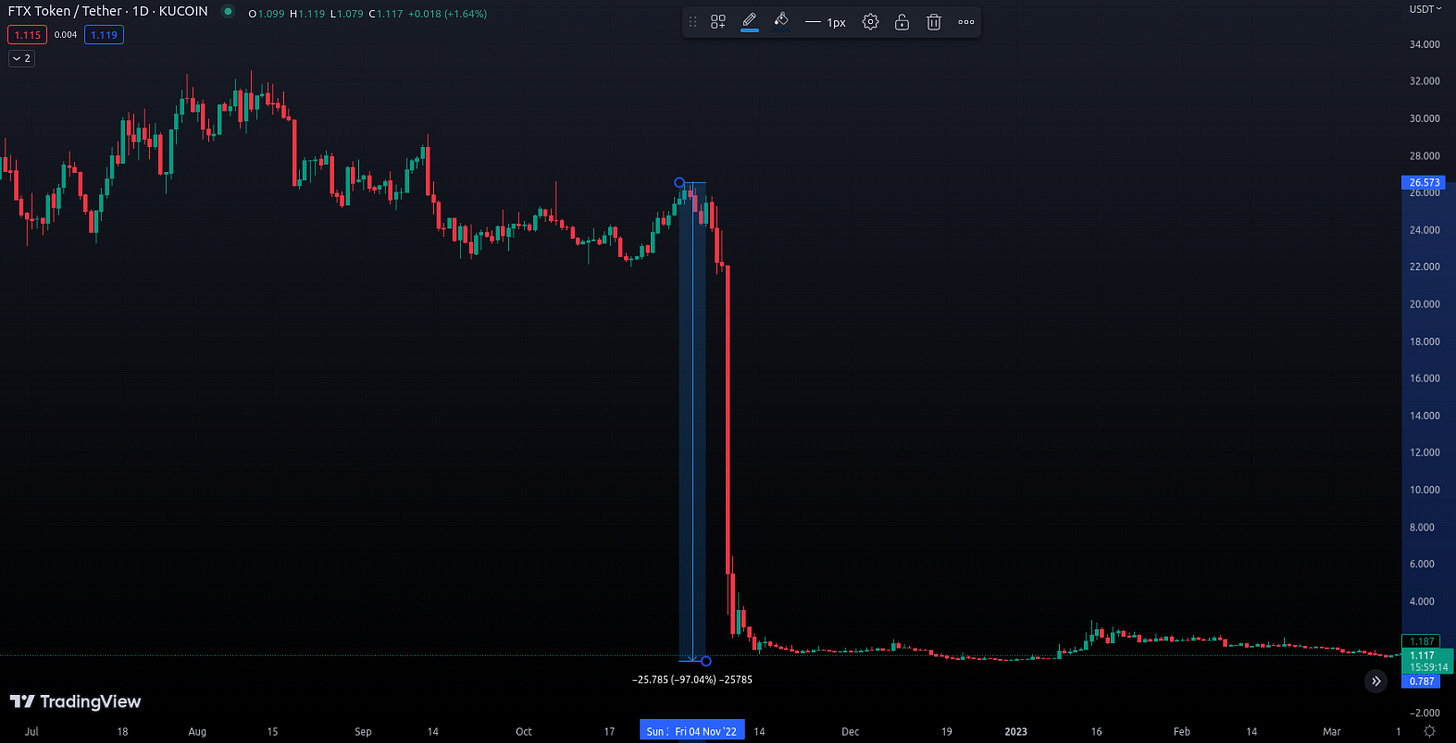Click the Fri 04 Nov '22 date label
Viewport: 1456px width, 743px height.
pyautogui.click(x=707, y=732)
